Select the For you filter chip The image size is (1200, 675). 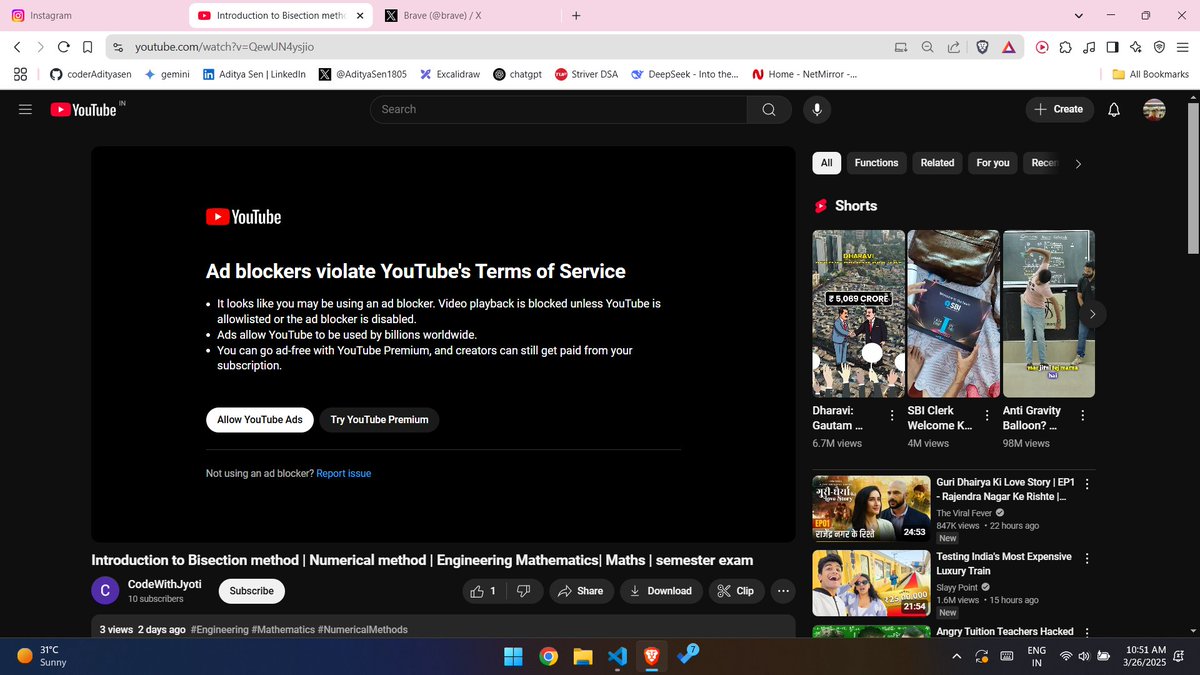[993, 163]
